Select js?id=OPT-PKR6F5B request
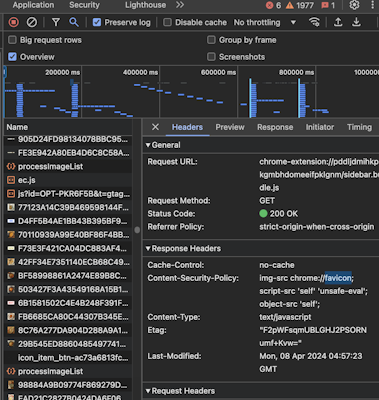This screenshot has width=379, height=400. coord(68,194)
